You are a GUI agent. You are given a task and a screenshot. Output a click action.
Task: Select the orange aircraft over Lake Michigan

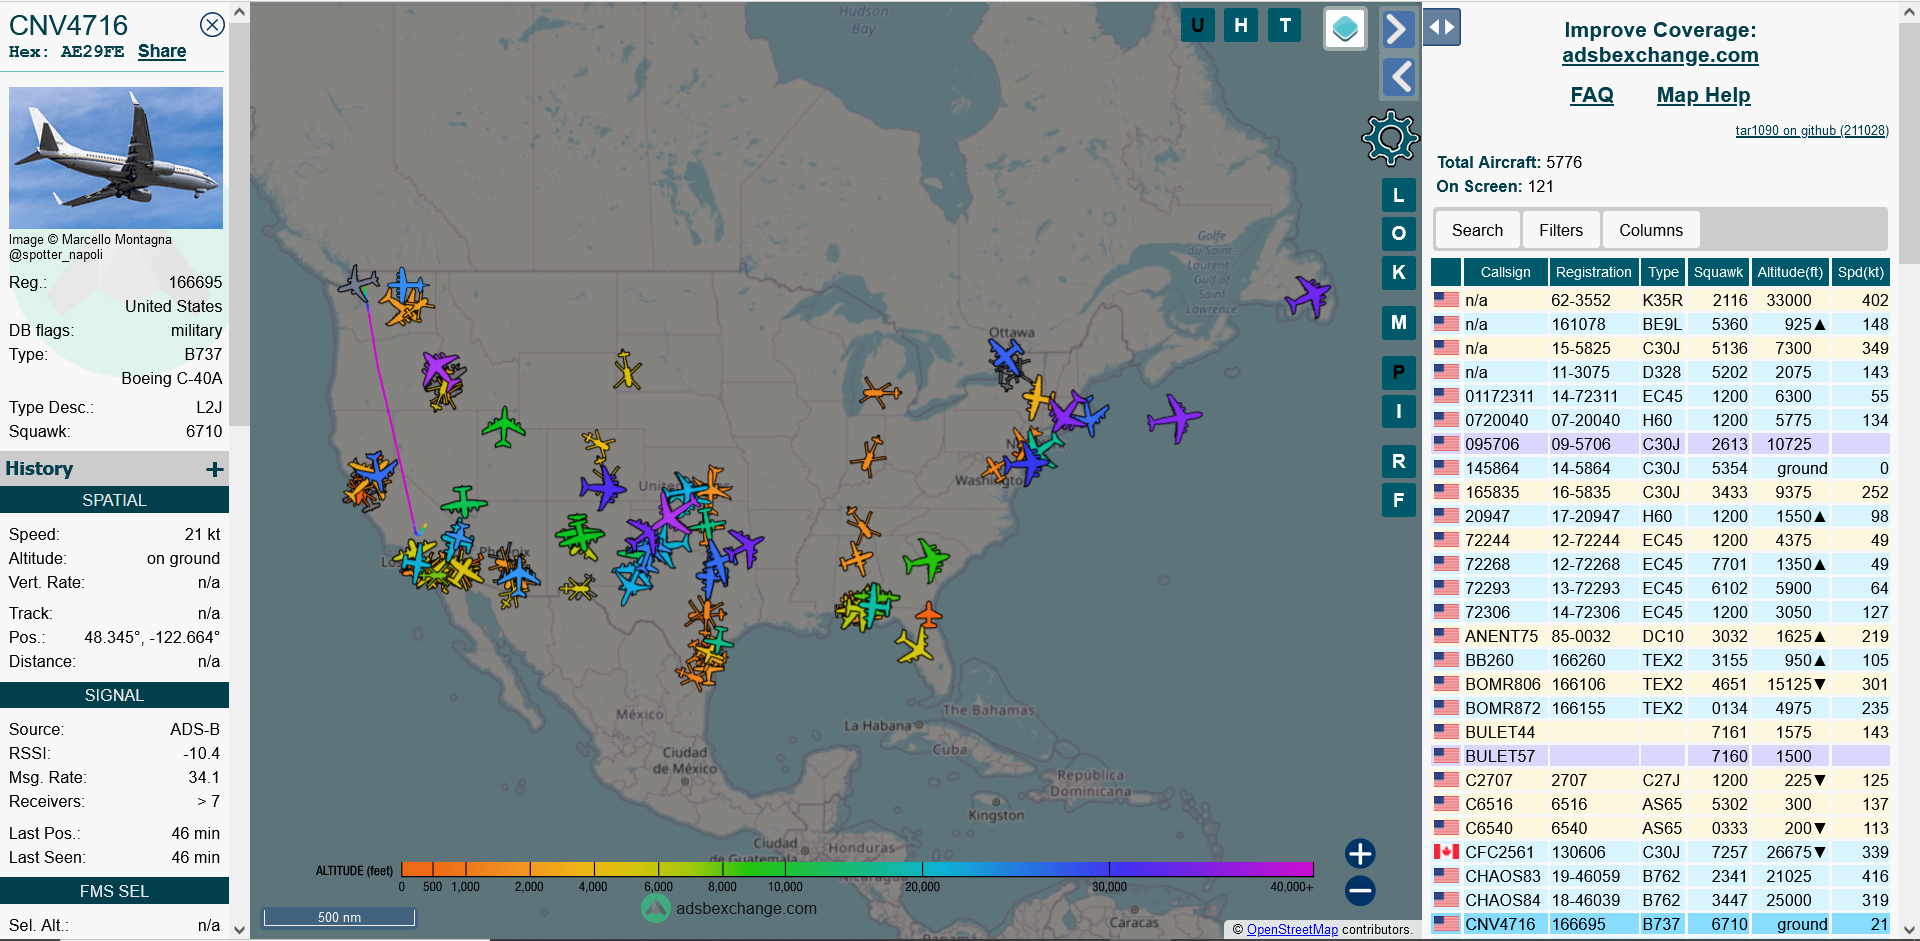(880, 392)
